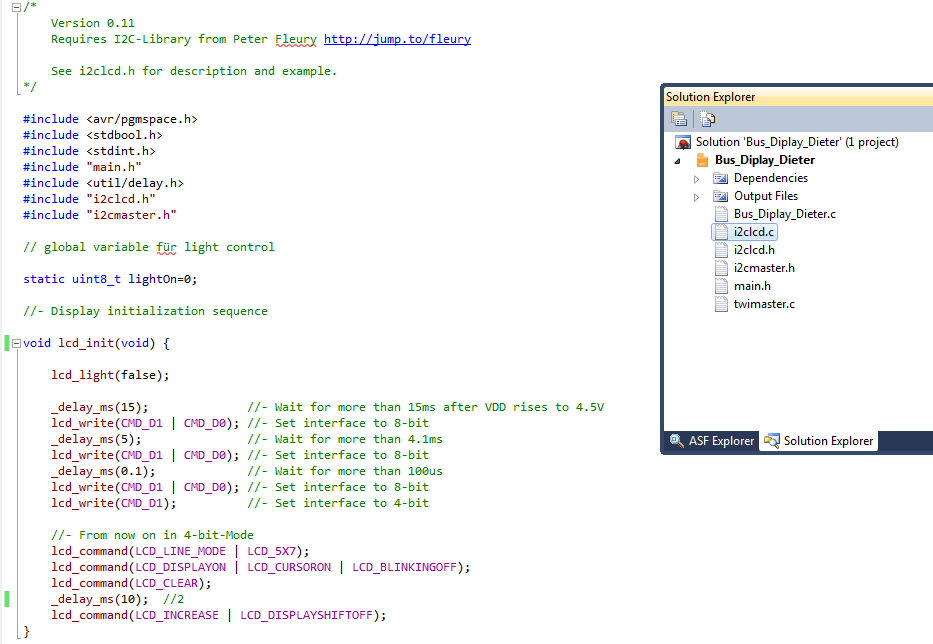Click the 'Wait for more than 100us' comment
This screenshot has height=644, width=933.
click(345, 471)
